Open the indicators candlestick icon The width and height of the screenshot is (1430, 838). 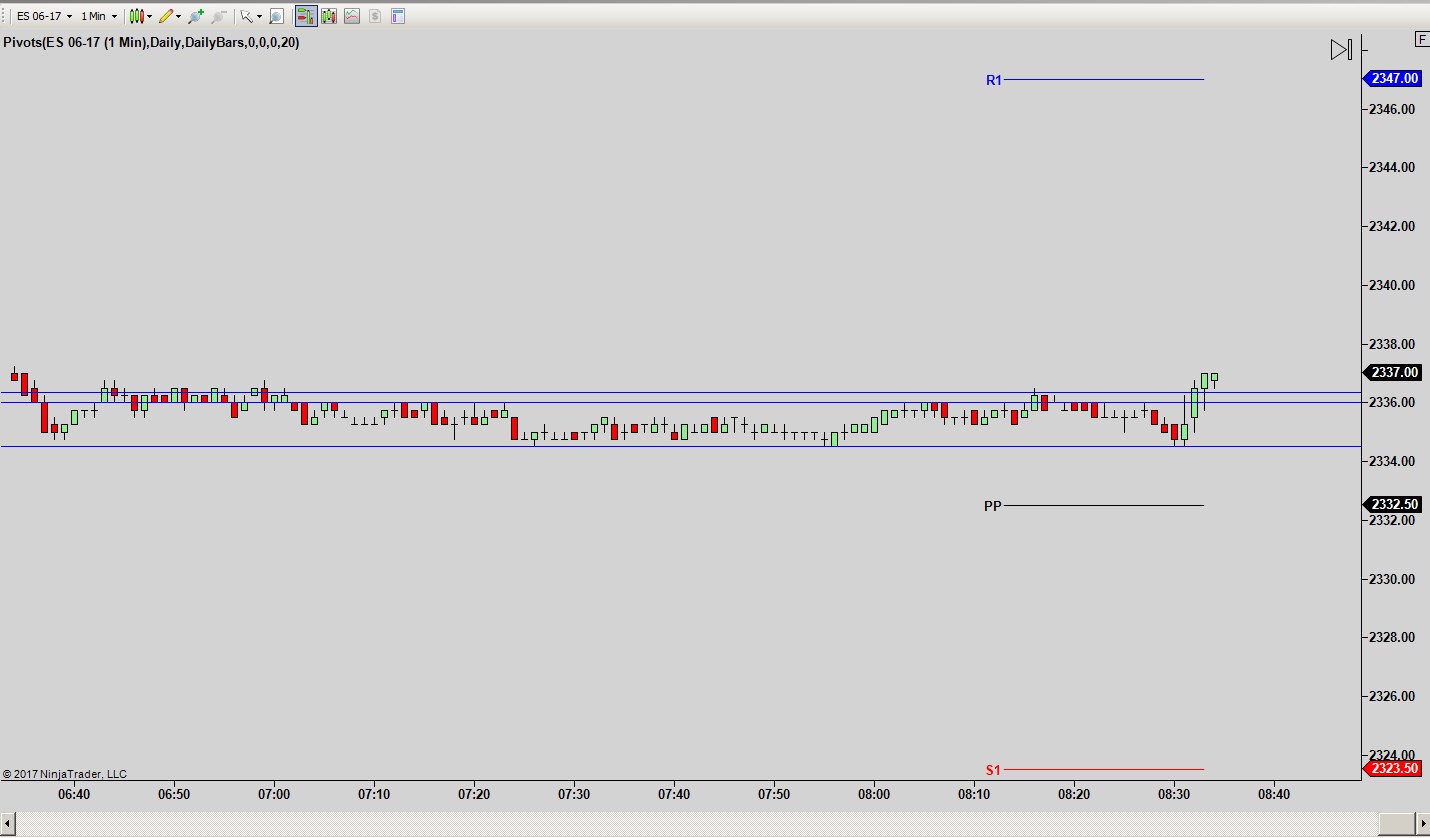329,16
